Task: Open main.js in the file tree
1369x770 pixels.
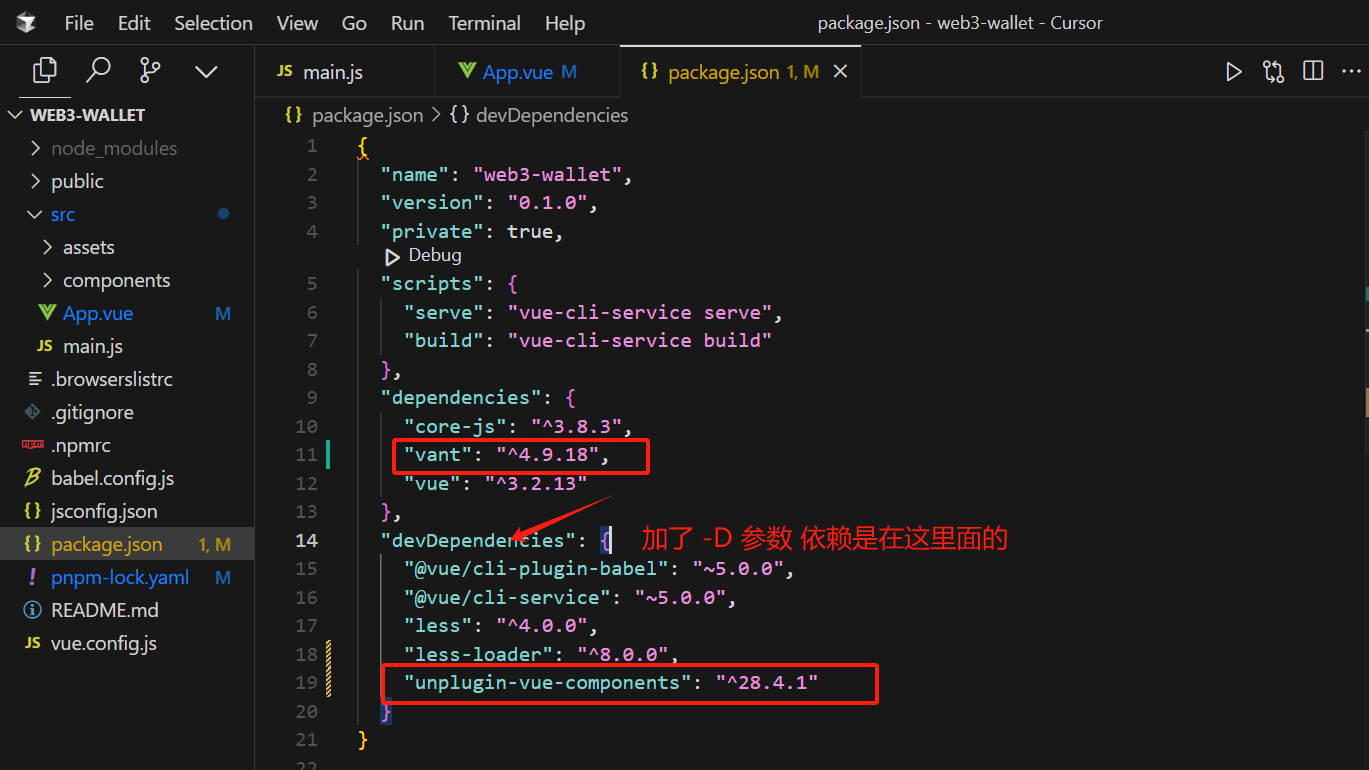Action: [127, 346]
